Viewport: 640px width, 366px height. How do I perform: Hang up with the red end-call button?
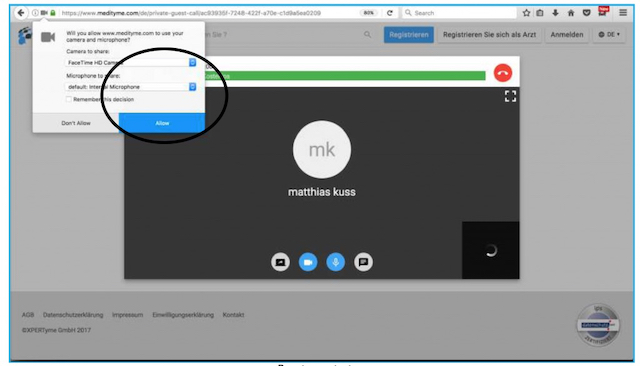click(x=503, y=73)
